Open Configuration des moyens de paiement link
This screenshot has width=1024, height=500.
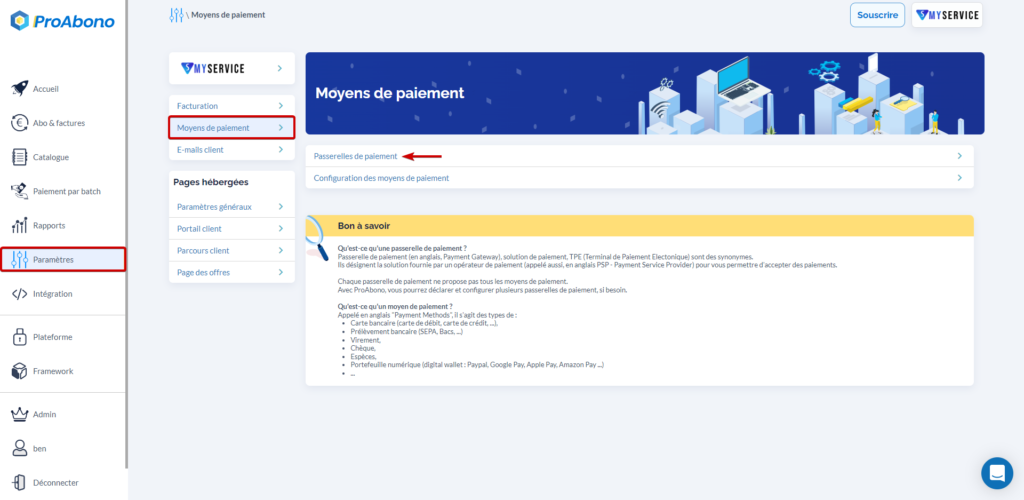(x=381, y=178)
